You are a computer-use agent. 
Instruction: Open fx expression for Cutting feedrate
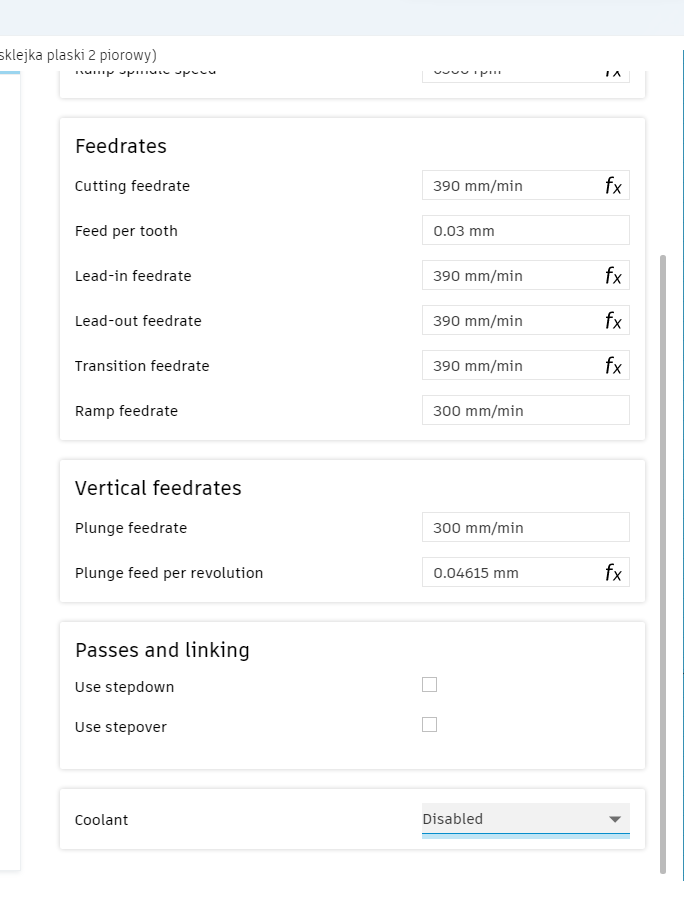tap(613, 186)
